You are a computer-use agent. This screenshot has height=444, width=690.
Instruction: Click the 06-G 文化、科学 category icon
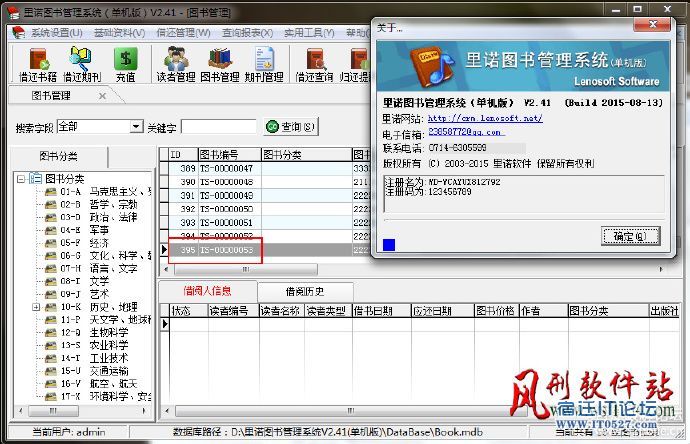pos(51,256)
